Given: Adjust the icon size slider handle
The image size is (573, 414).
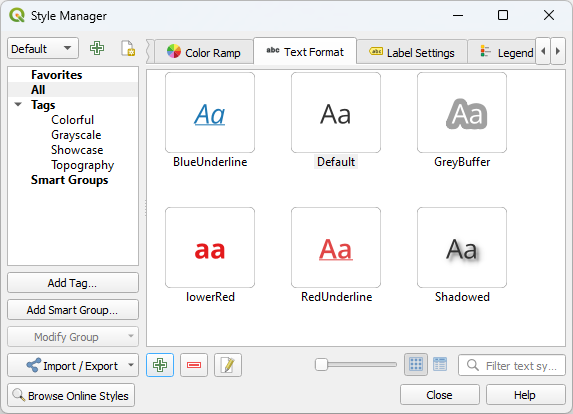Looking at the screenshot, I should pos(321,364).
